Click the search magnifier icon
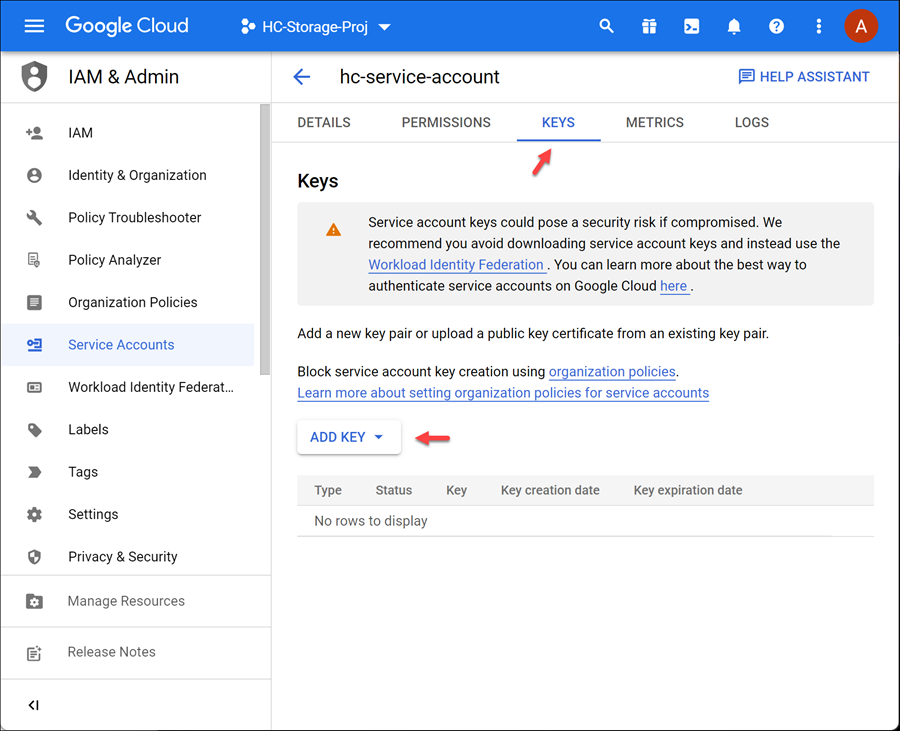The width and height of the screenshot is (900, 731). pos(606,26)
